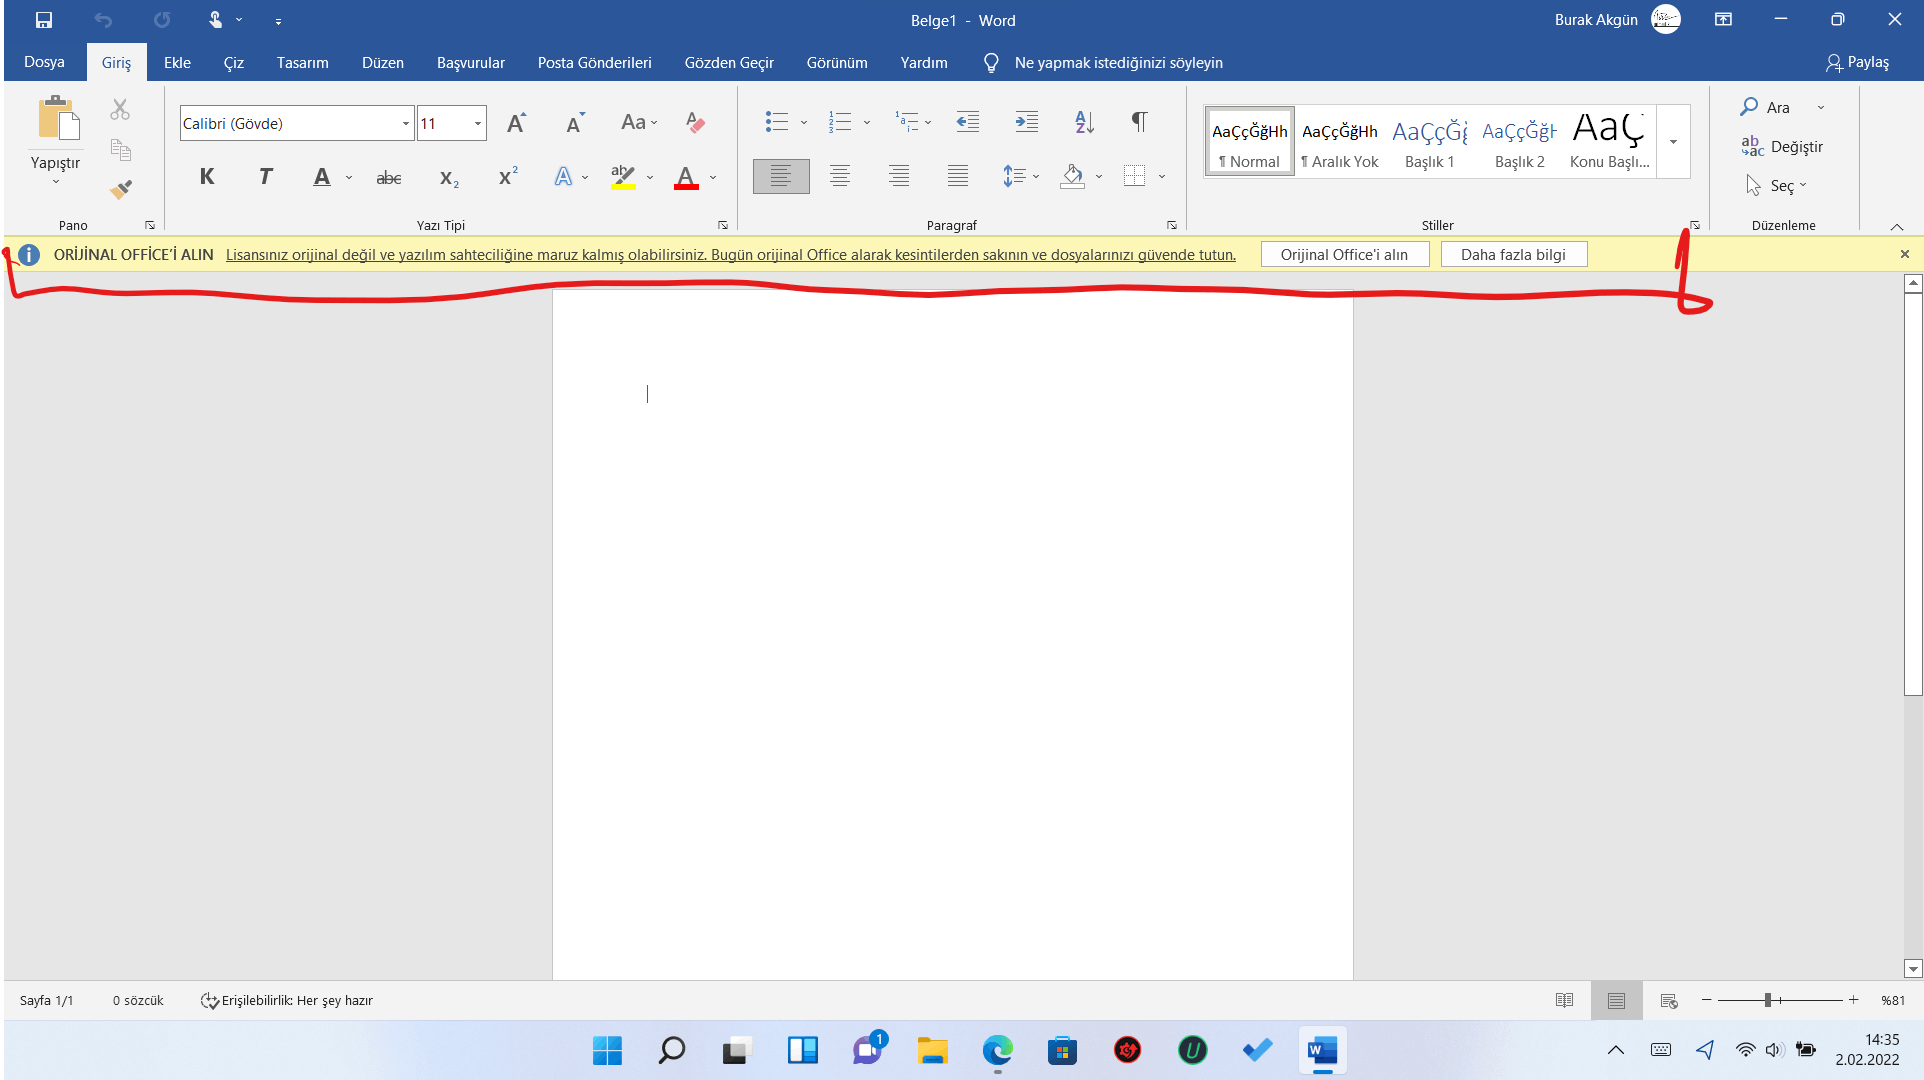Click the Text Effects glowing A icon

563,178
